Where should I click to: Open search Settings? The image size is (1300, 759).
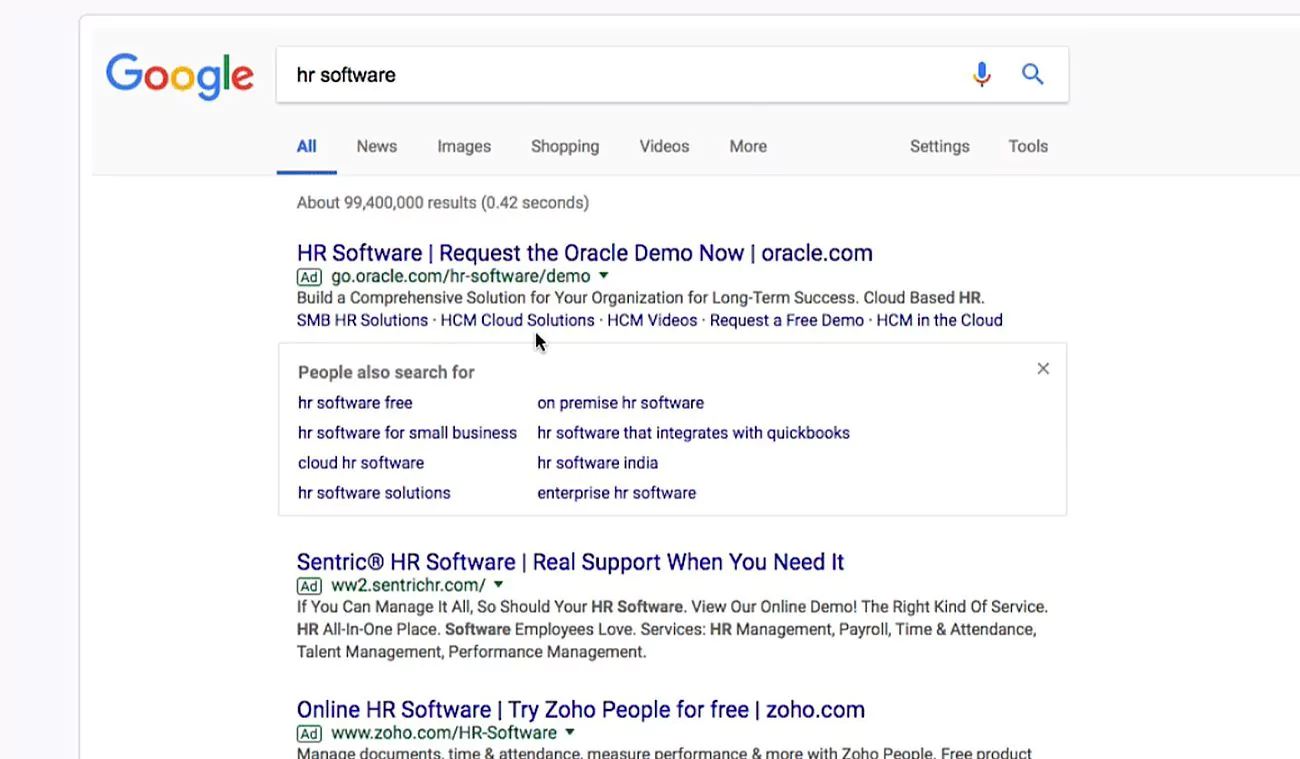(x=940, y=146)
